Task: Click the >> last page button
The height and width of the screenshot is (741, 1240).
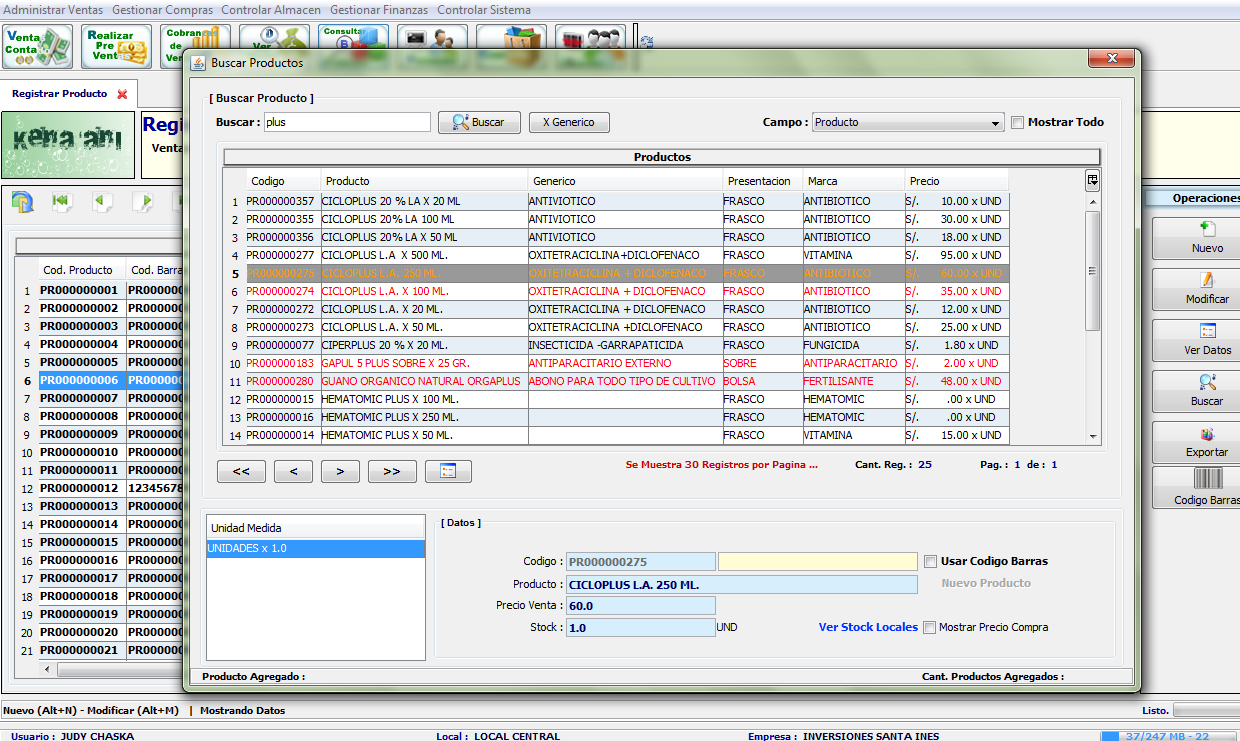Action: 392,471
